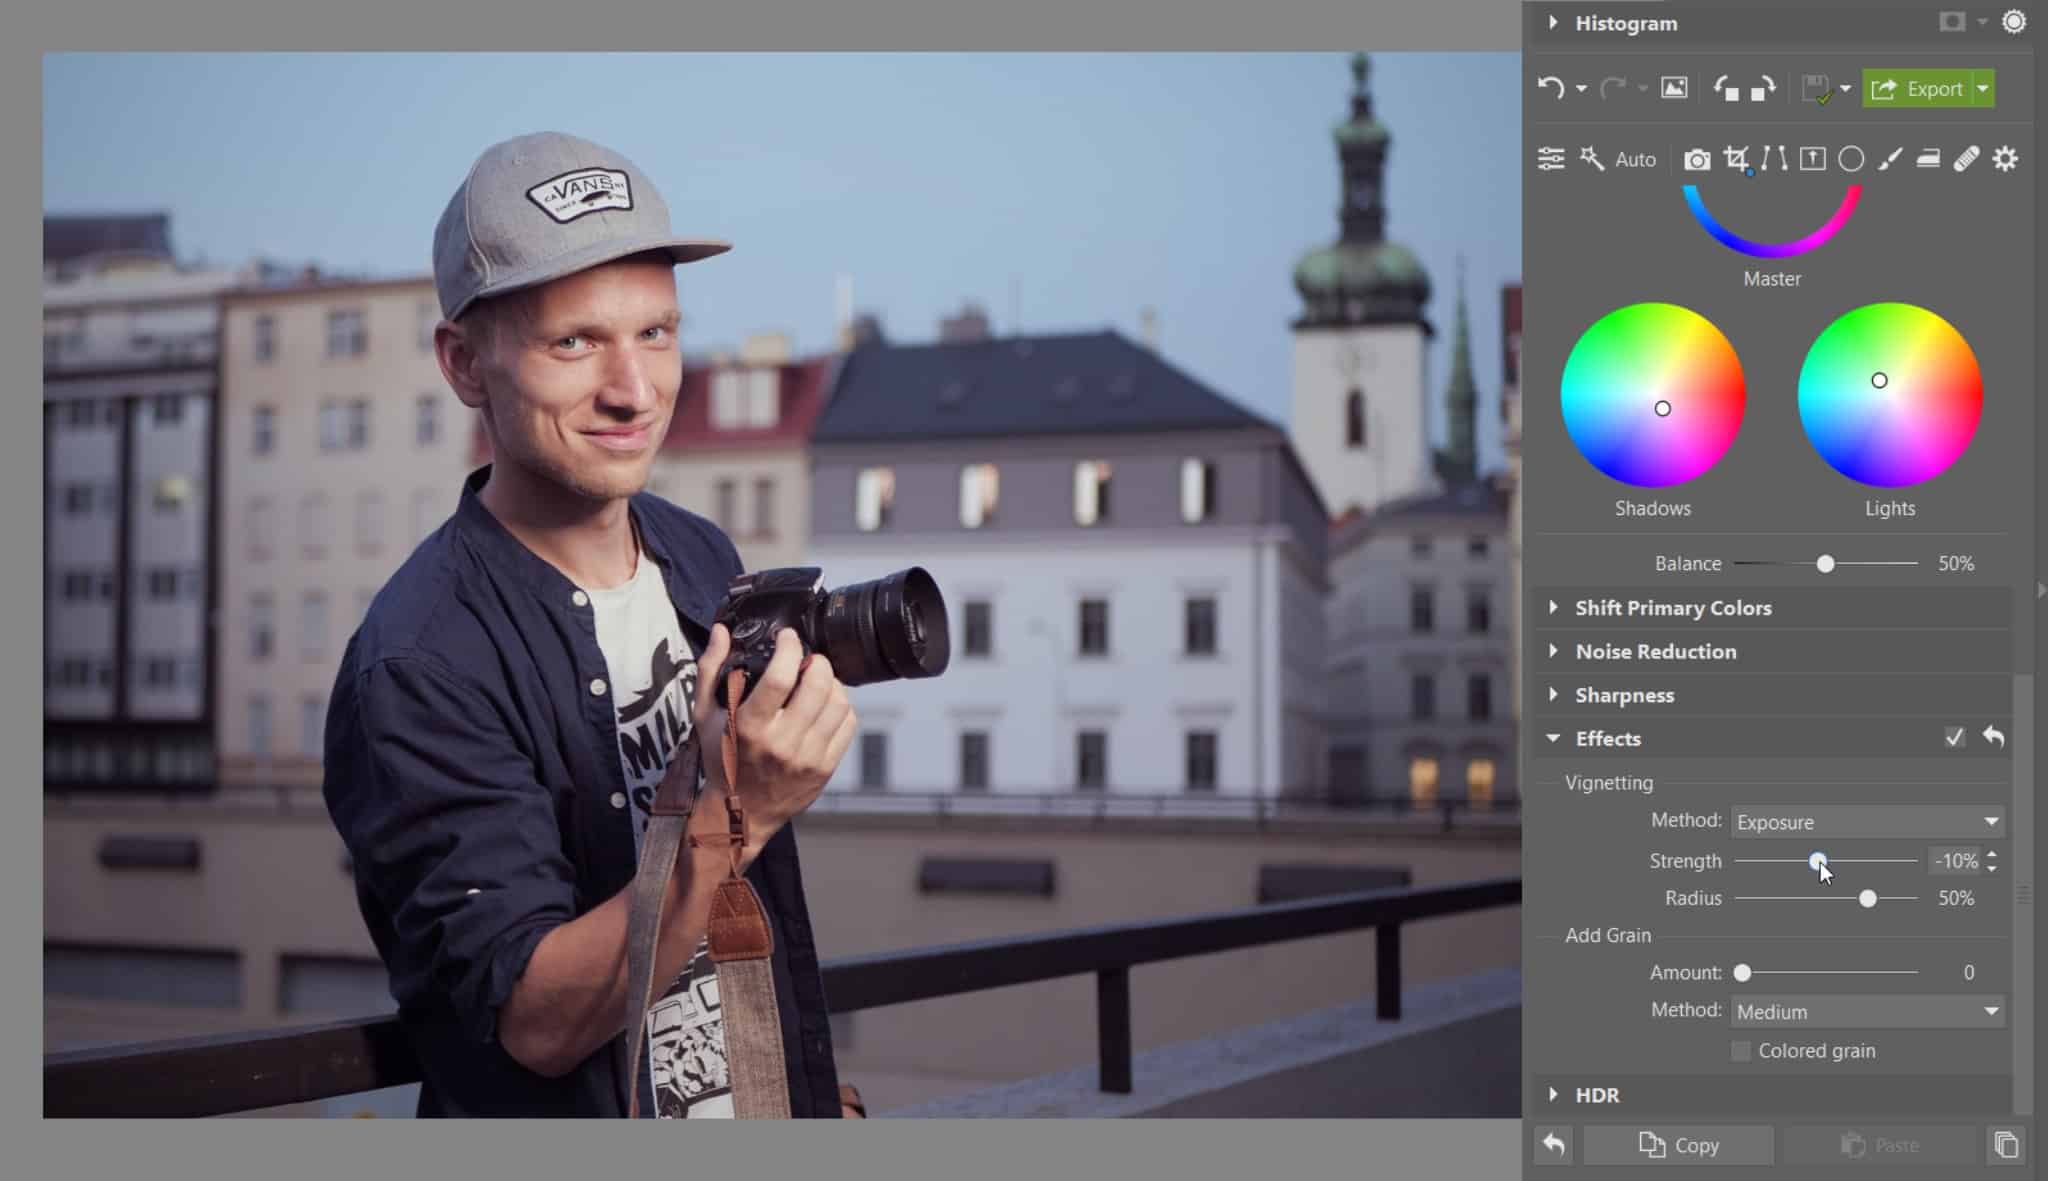Select the Filter Brush tool
The image size is (2048, 1181).
point(1889,159)
